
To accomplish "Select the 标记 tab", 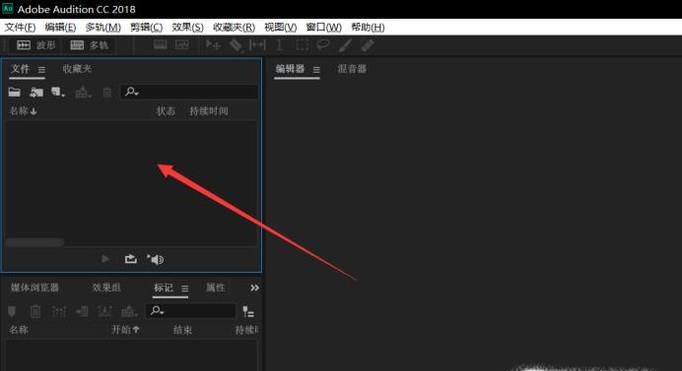I will click(164, 287).
